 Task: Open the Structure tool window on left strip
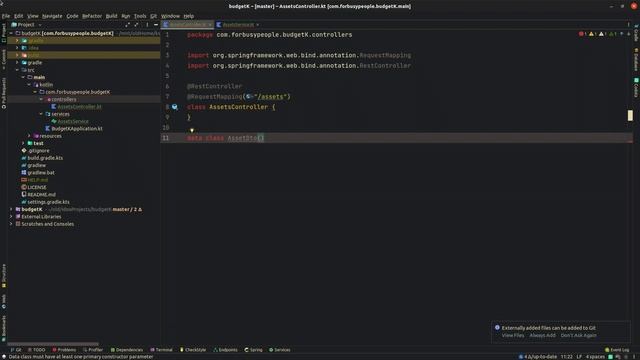coord(4,276)
